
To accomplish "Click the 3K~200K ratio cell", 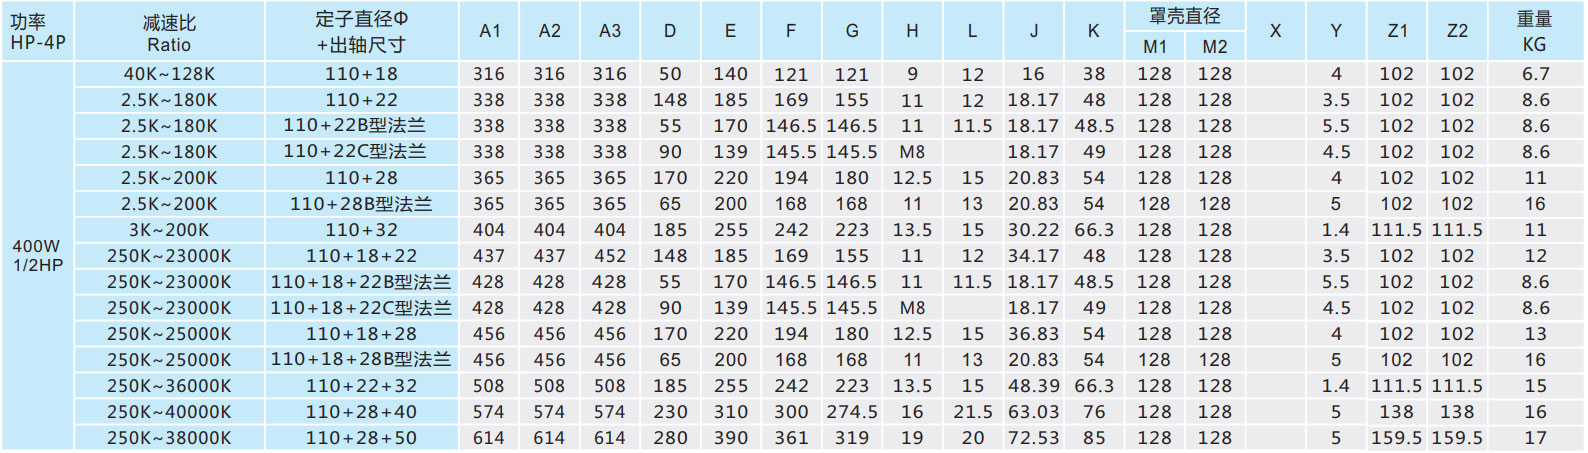I will click(169, 230).
